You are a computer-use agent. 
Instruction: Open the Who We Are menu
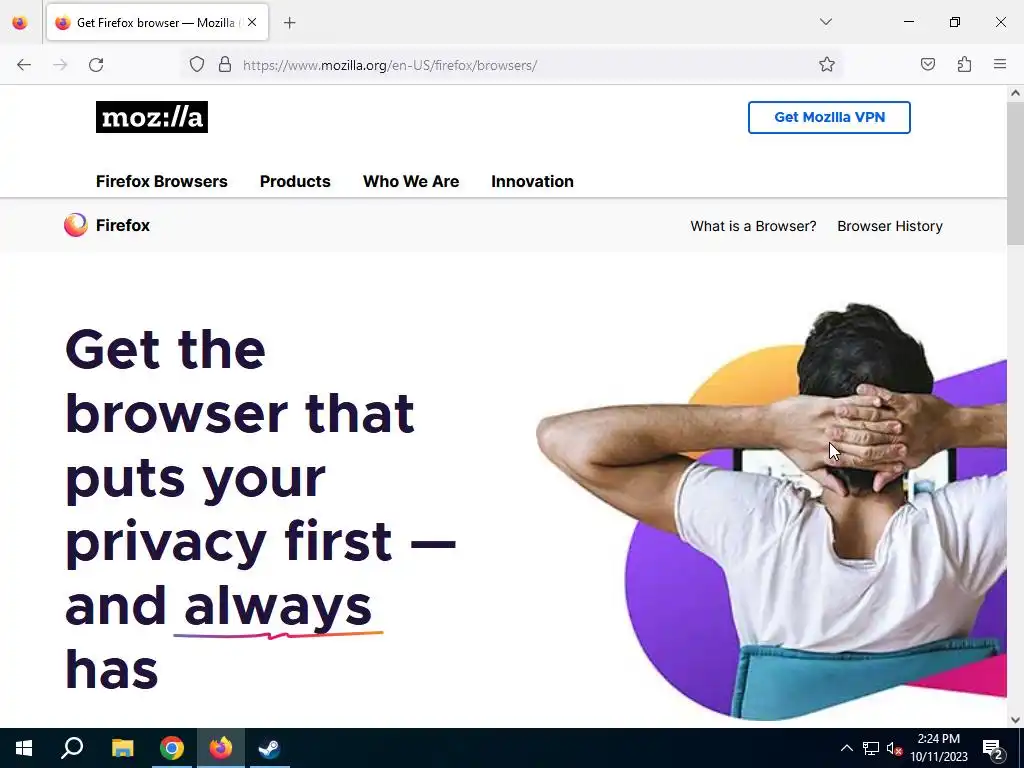pyautogui.click(x=411, y=182)
